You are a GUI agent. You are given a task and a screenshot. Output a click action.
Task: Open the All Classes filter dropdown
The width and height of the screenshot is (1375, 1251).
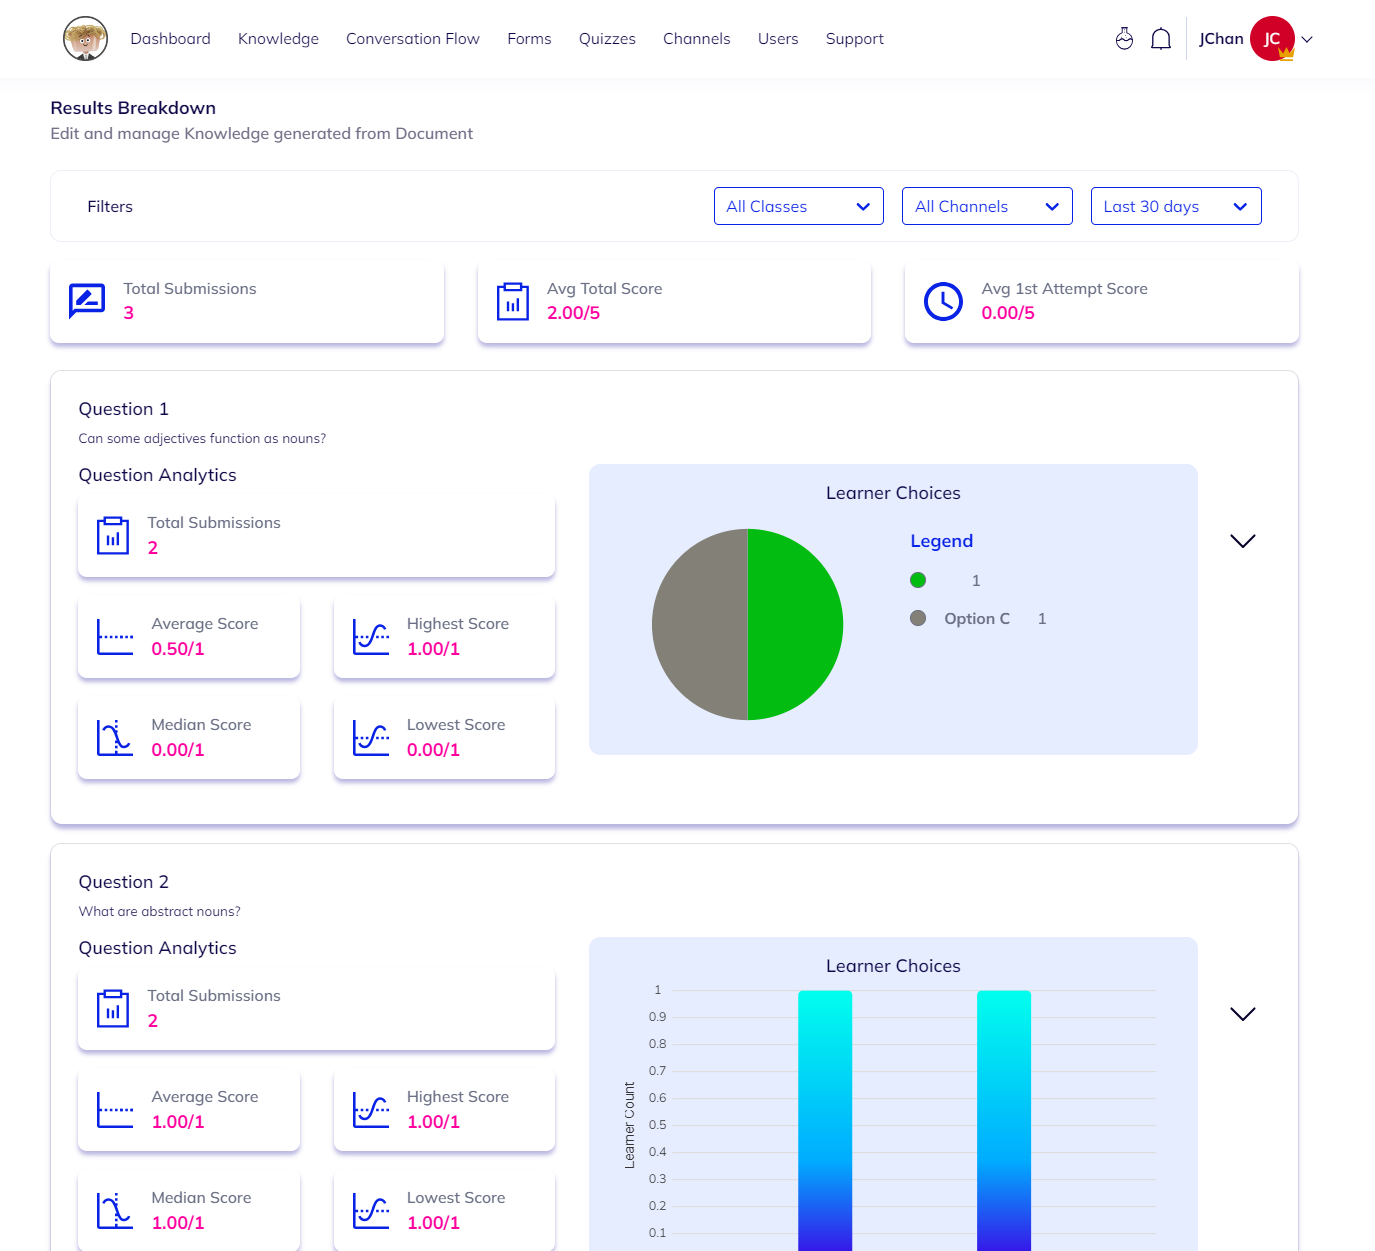[799, 206]
